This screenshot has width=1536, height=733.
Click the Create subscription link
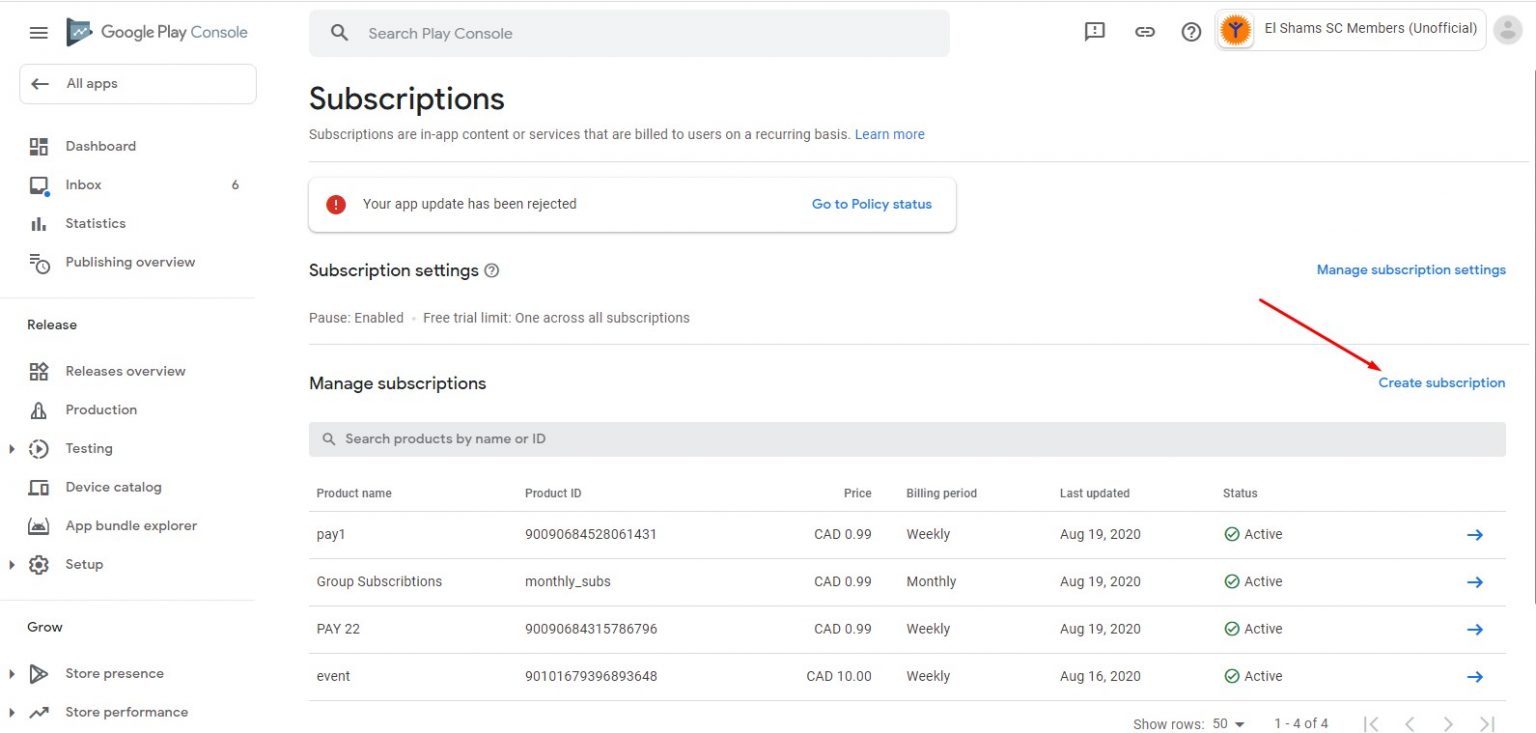pos(1442,382)
